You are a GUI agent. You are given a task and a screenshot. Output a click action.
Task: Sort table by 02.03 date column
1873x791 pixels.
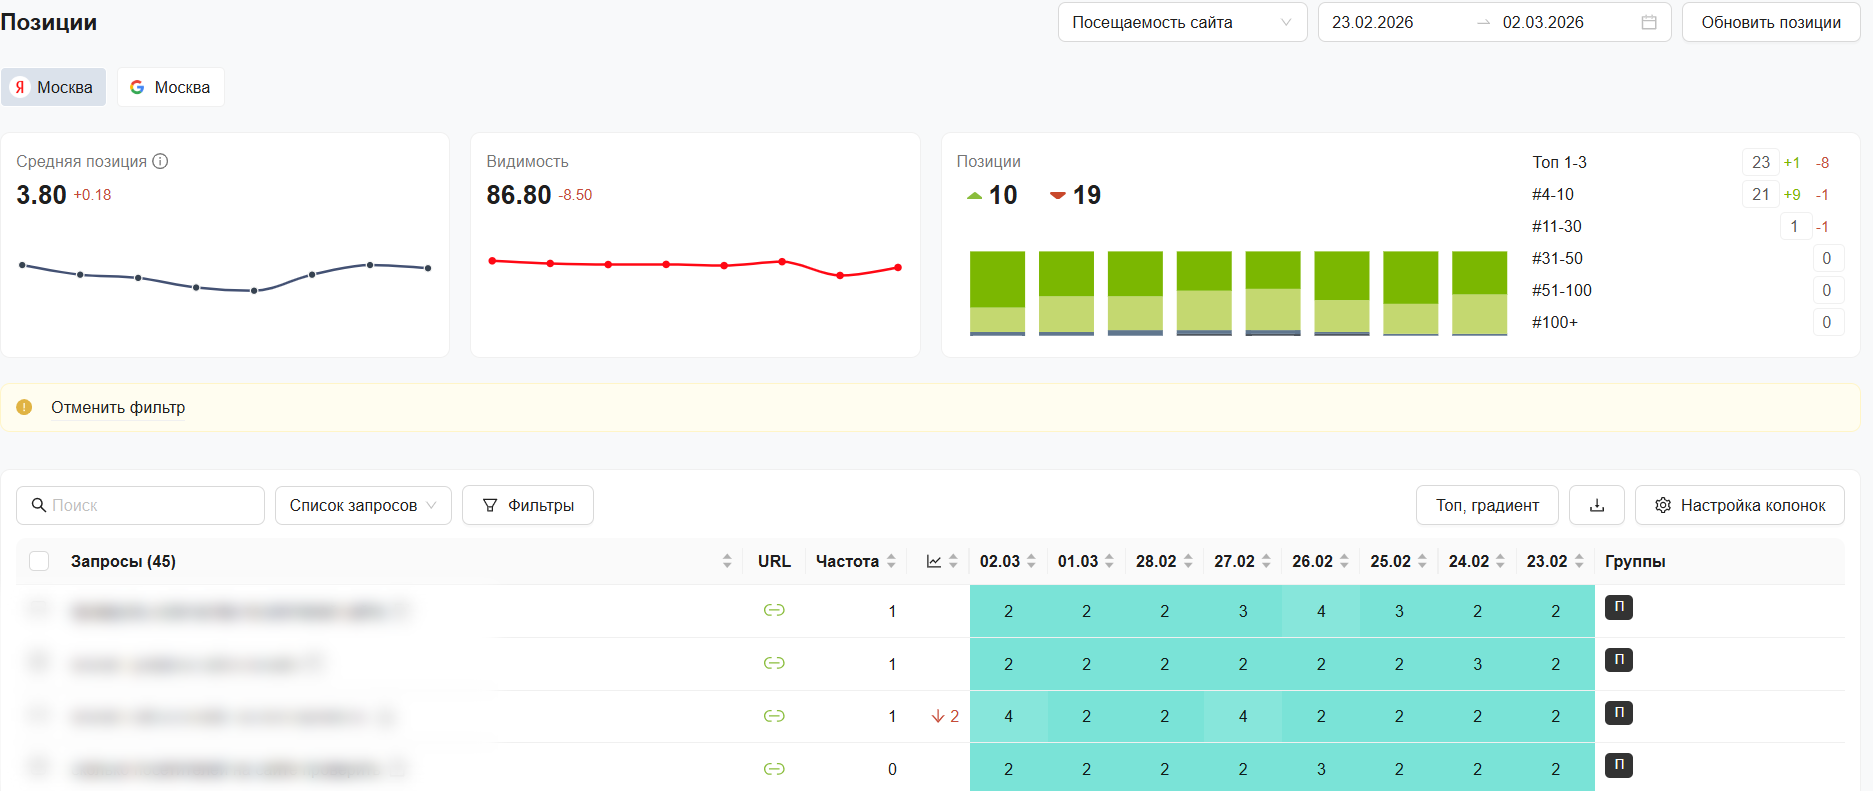pyautogui.click(x=1031, y=561)
